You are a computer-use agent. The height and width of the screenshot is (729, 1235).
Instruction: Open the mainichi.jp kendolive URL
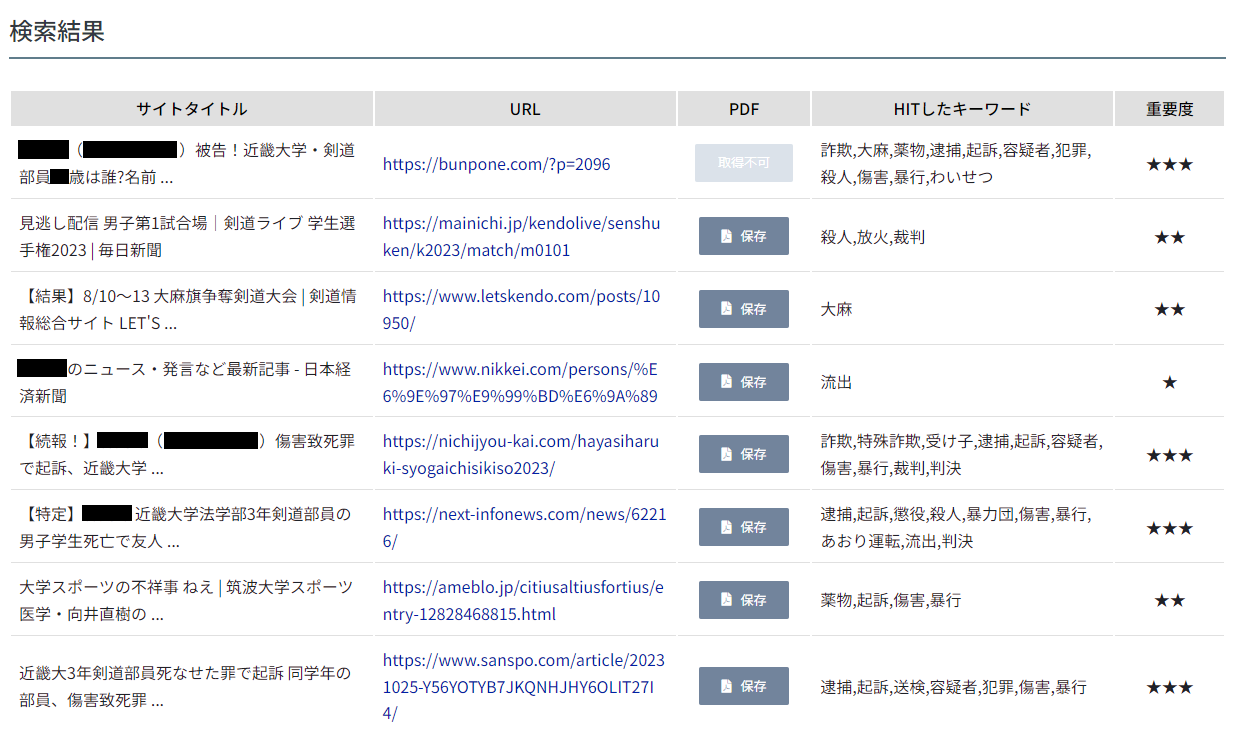(x=521, y=237)
